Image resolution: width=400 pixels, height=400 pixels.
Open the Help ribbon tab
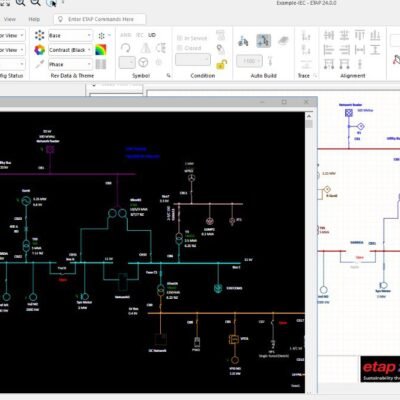pos(34,19)
